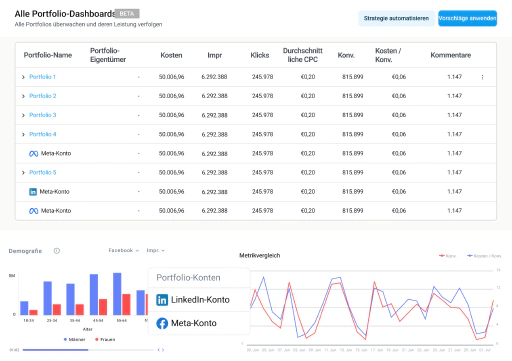Click the Demografie info icon
The image size is (512, 361).
click(57, 251)
